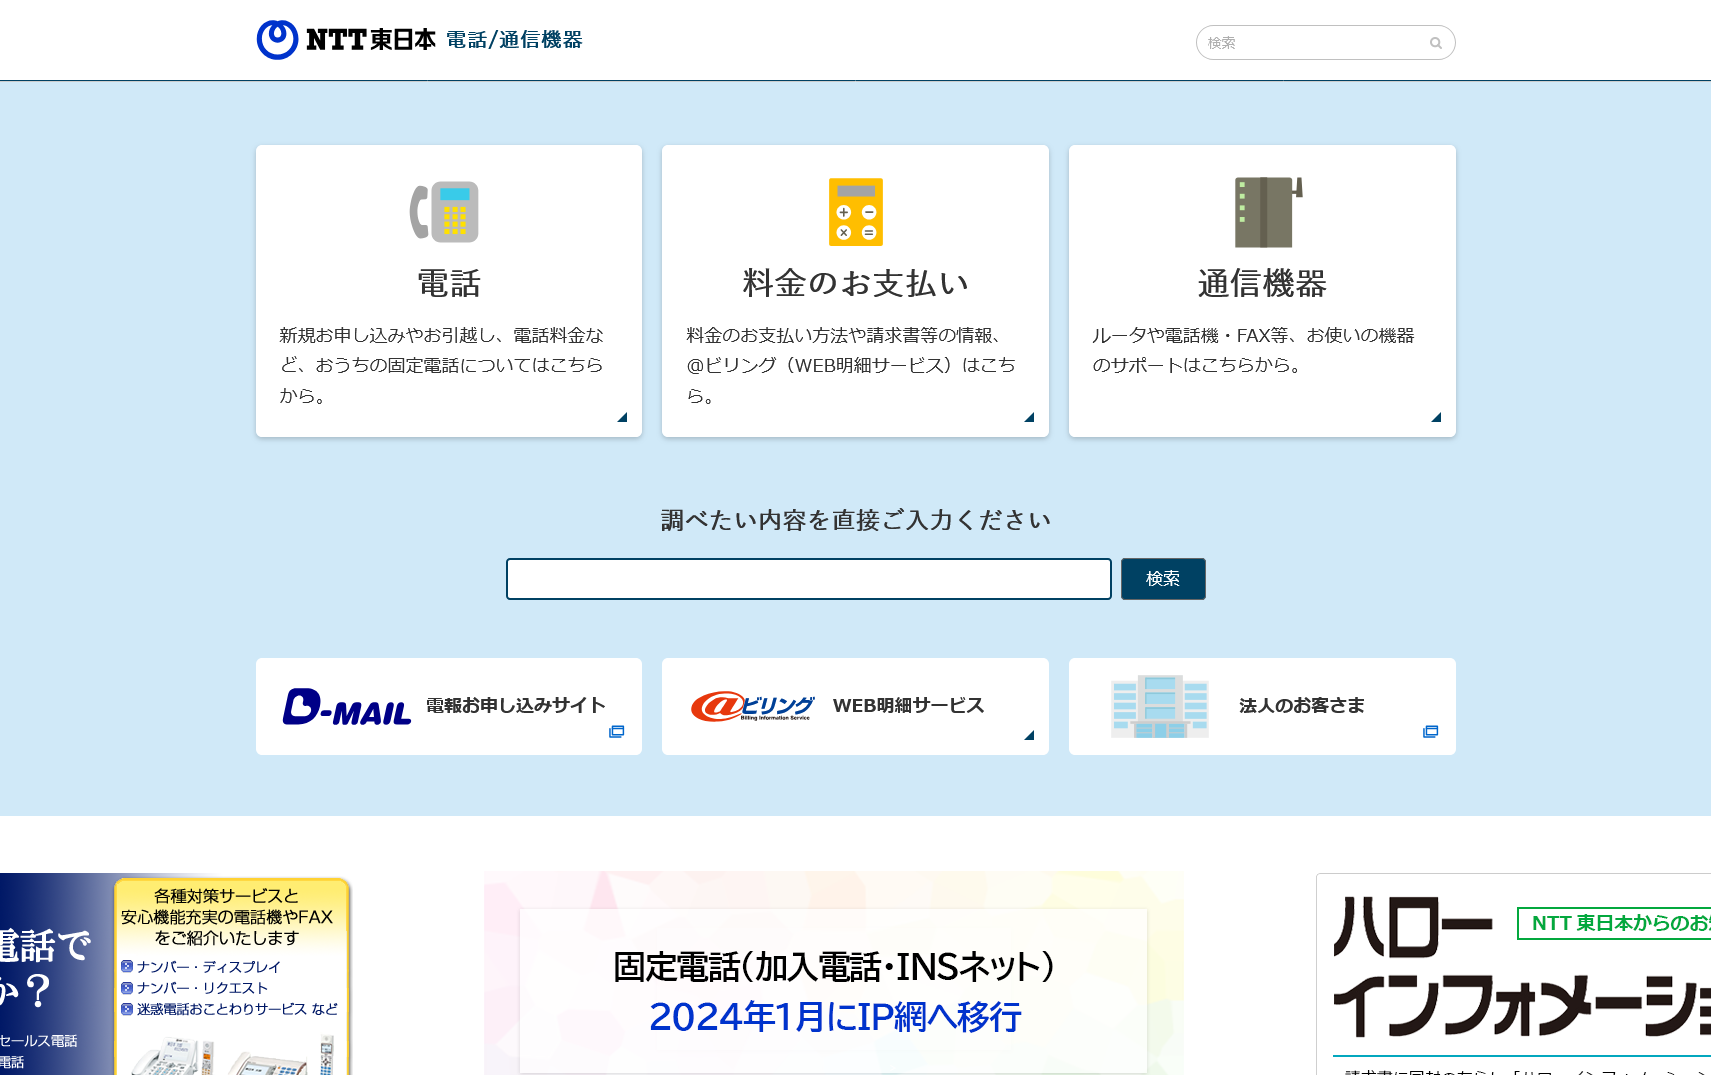Open the WEB明細サービス card expander arrow
The width and height of the screenshot is (1711, 1075).
(1029, 734)
